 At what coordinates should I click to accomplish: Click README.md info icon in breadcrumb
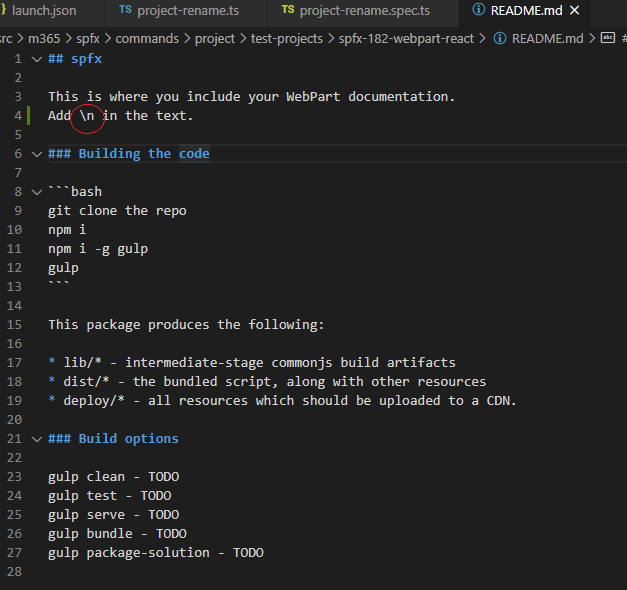pos(500,38)
